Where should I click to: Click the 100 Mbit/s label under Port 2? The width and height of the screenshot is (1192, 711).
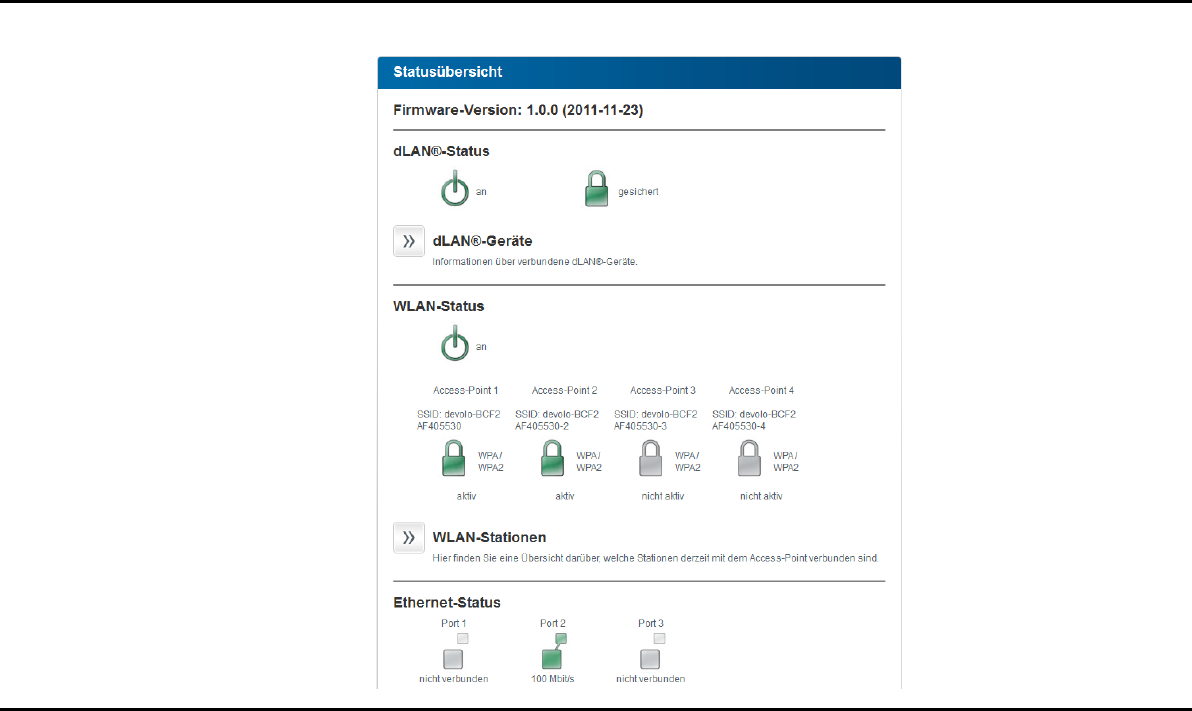pos(553,678)
